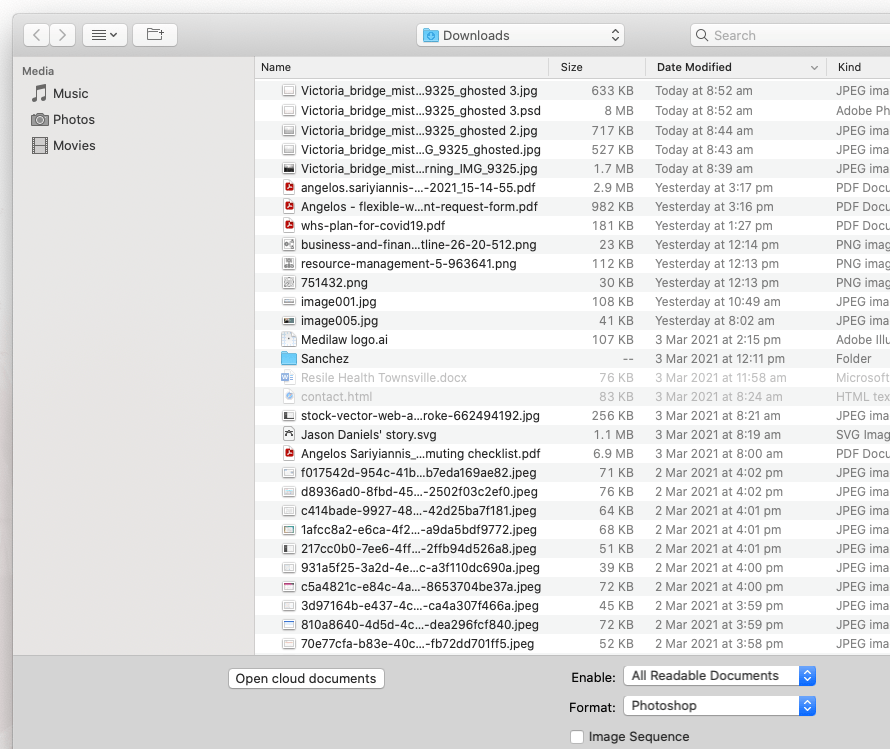Screen dimensions: 890x749
Task: Enable the Image Sequence checkbox
Action: pyautogui.click(x=577, y=736)
